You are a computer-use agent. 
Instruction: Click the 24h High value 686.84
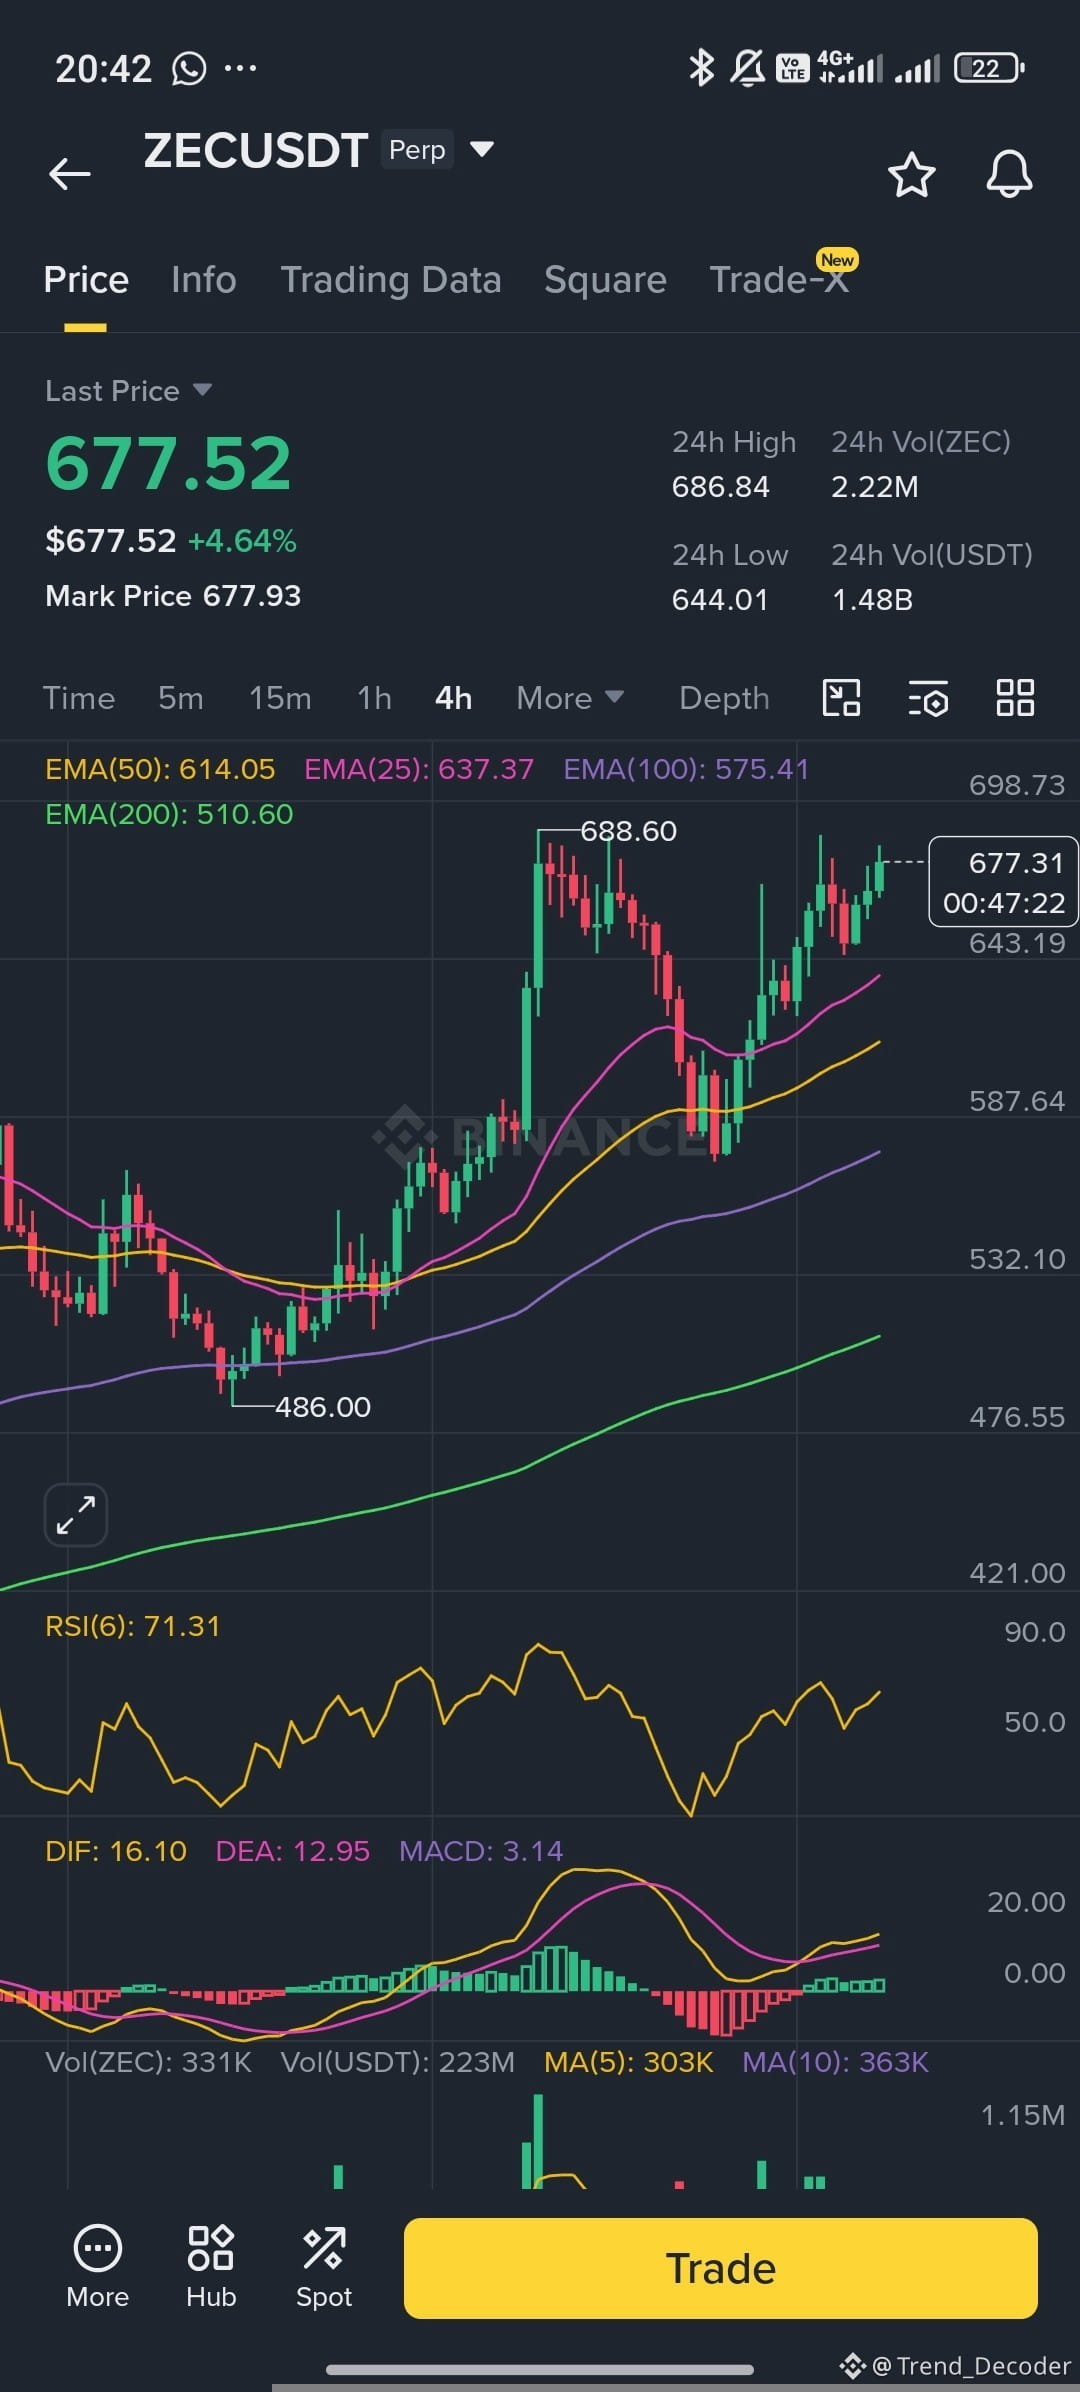(720, 487)
